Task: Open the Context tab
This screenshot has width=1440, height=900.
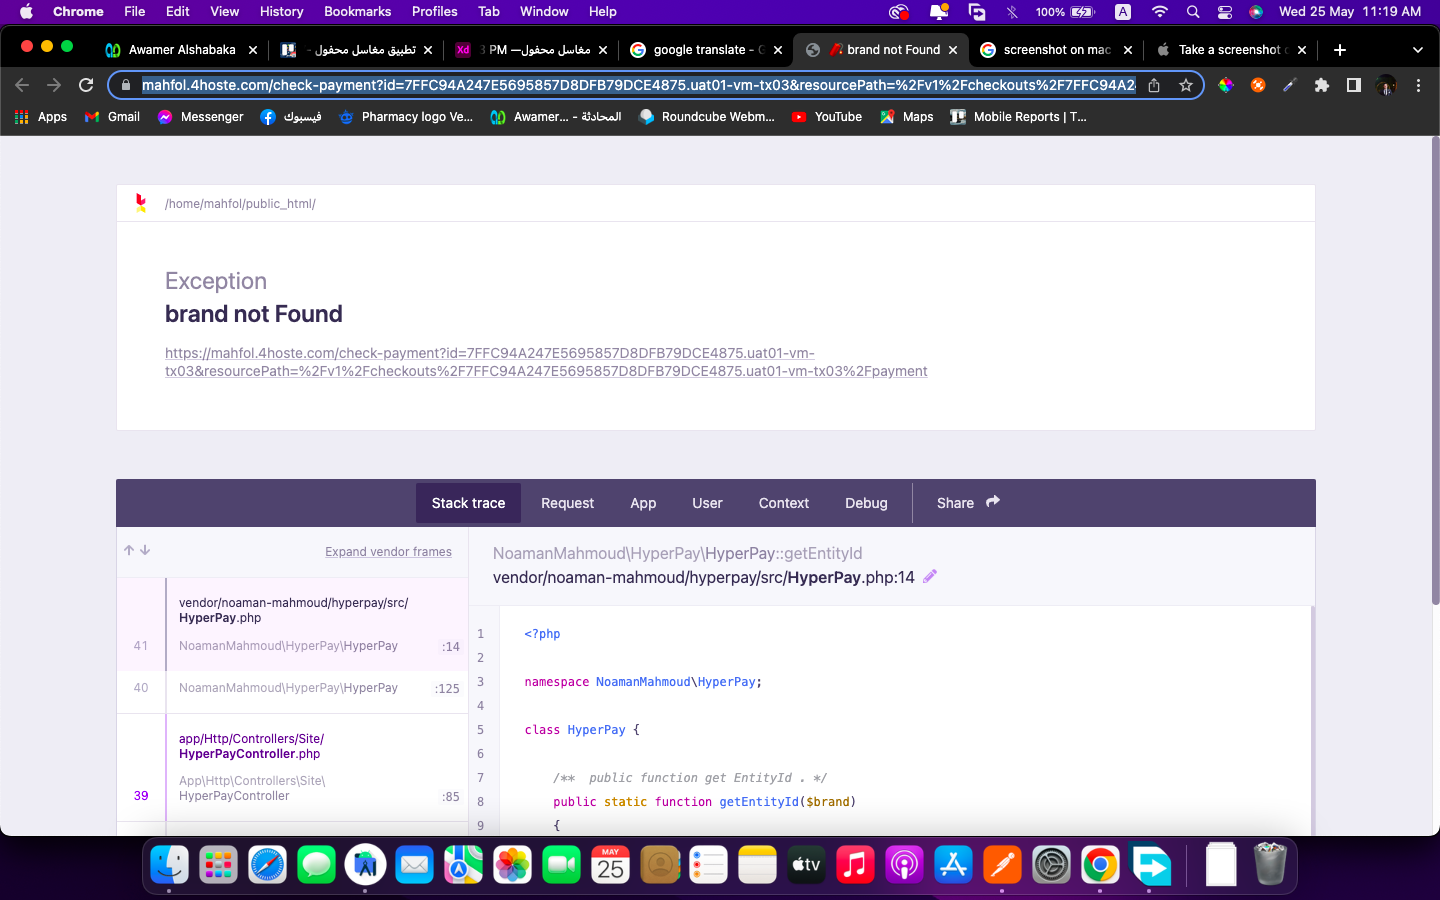Action: click(783, 503)
